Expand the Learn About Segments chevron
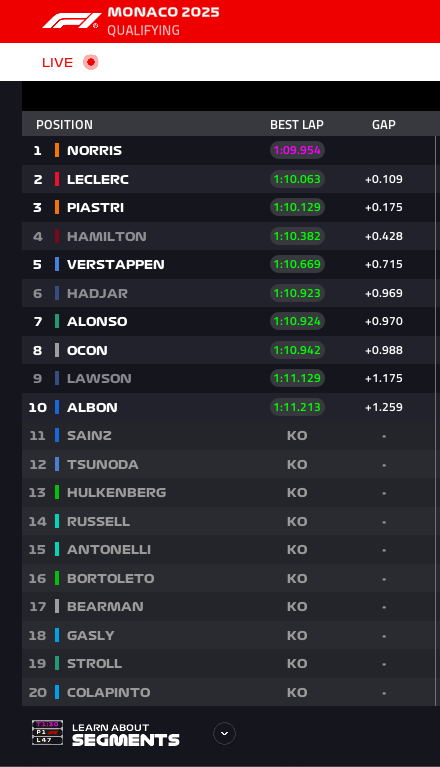The width and height of the screenshot is (440, 767). [x=224, y=733]
